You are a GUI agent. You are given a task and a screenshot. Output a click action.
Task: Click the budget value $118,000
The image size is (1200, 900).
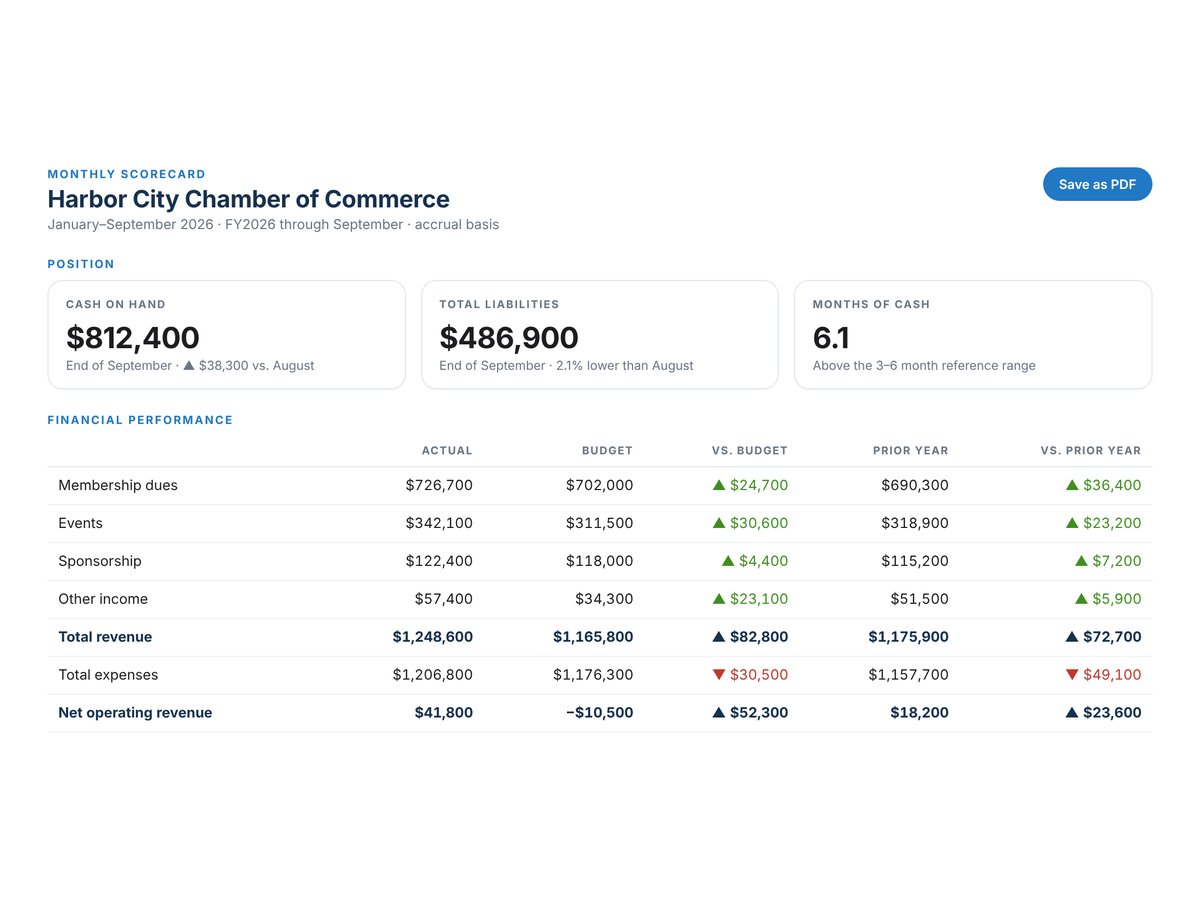(x=599, y=561)
